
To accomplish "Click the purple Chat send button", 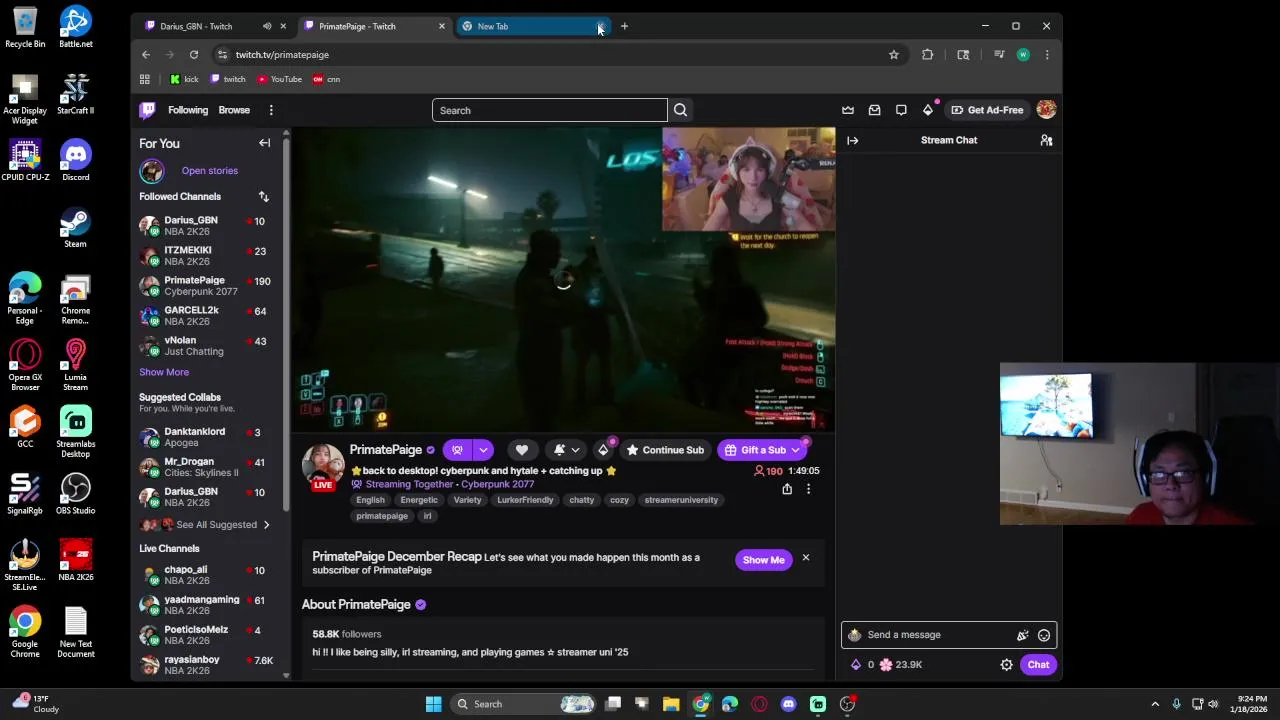I will (x=1038, y=665).
